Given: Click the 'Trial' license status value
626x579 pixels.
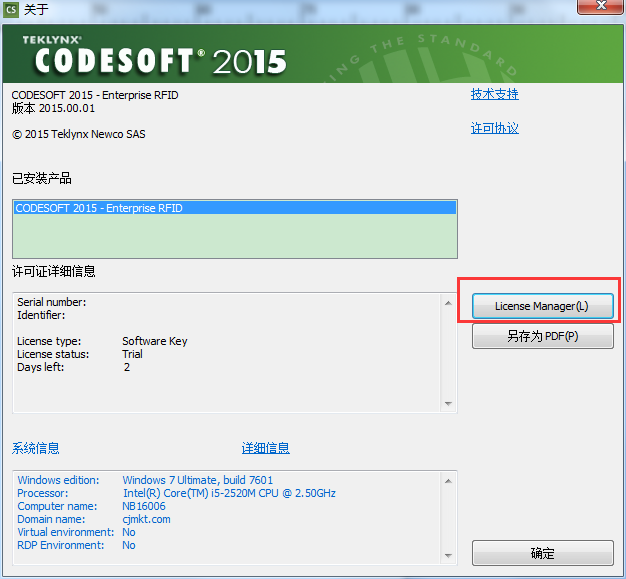Looking at the screenshot, I should (132, 354).
